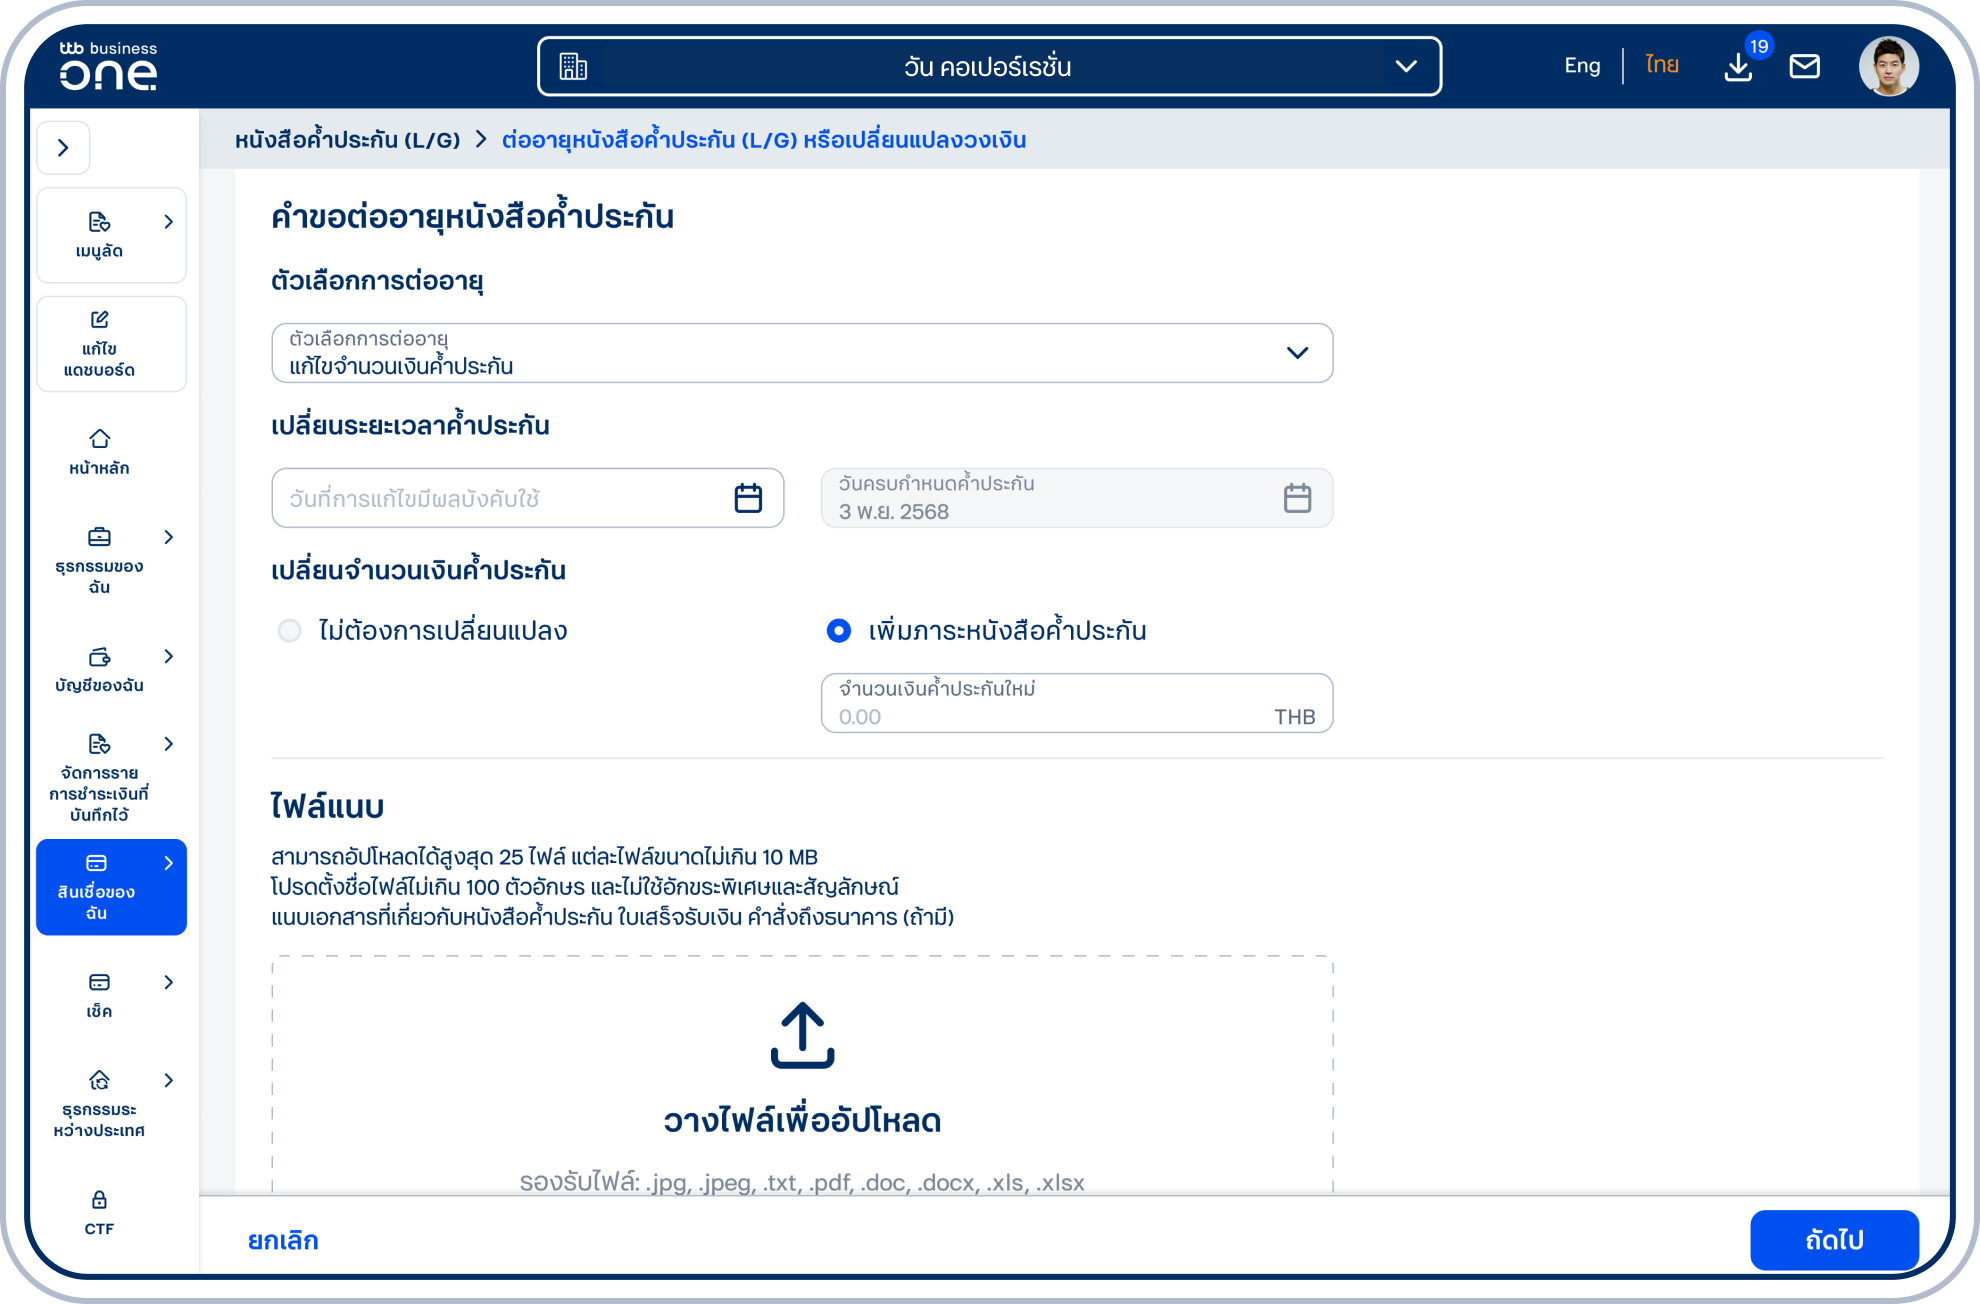This screenshot has height=1304, width=1980.
Task: Click the file upload arrow icon
Action: (x=802, y=1035)
